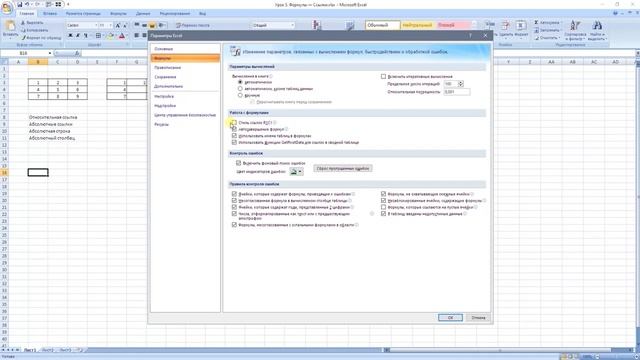Toggle background error checking checkbox
Viewport: 640px width, 360px height.
tap(239, 163)
